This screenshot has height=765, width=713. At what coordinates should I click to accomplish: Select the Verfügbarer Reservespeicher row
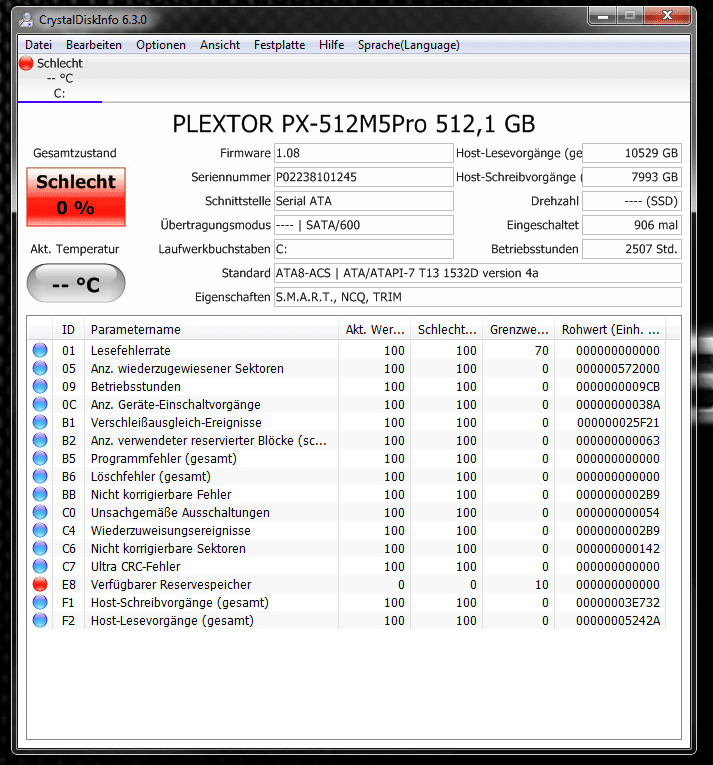(346, 584)
